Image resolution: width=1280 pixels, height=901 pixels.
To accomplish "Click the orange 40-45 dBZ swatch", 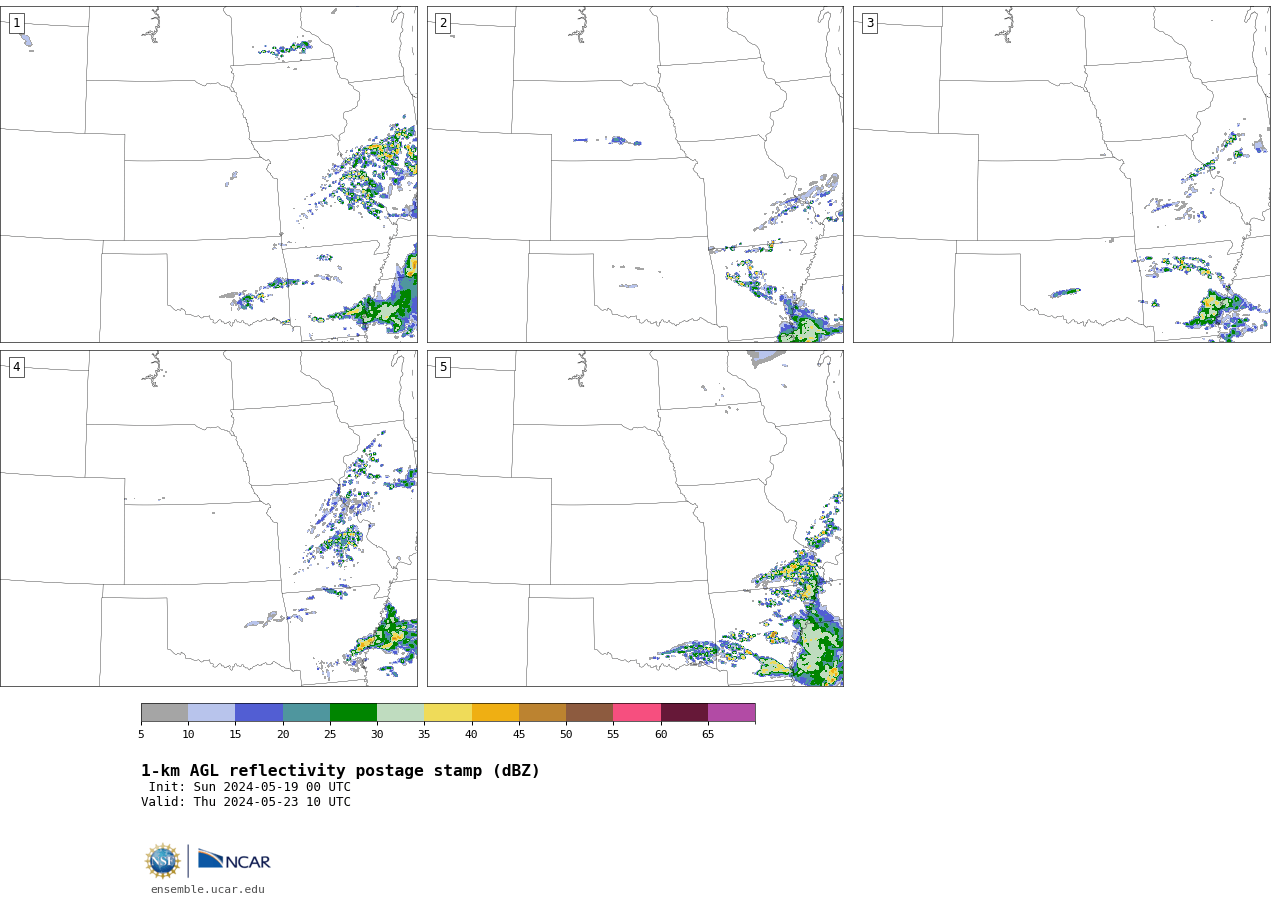I will [495, 712].
